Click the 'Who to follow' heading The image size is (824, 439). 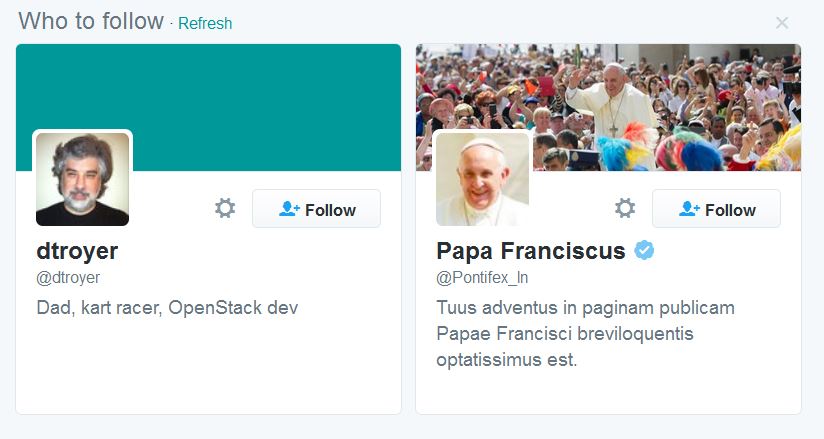pos(91,22)
